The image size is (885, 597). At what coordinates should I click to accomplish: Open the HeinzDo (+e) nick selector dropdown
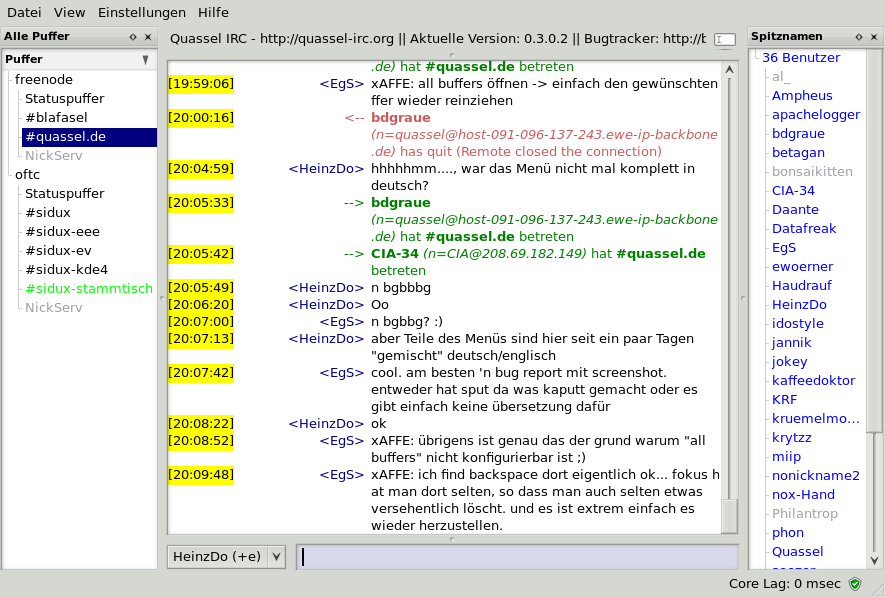pos(226,557)
